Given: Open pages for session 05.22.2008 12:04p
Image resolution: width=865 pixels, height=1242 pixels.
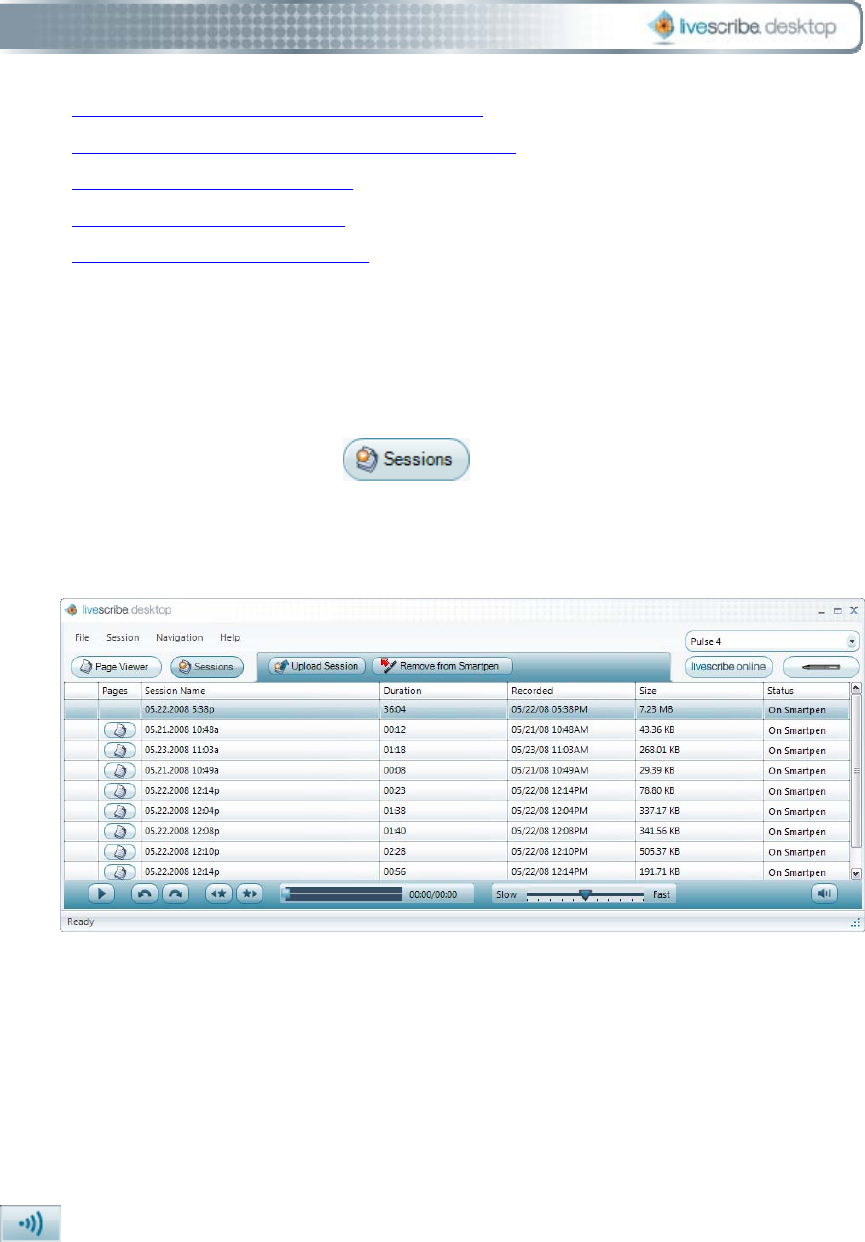Looking at the screenshot, I should tap(119, 811).
